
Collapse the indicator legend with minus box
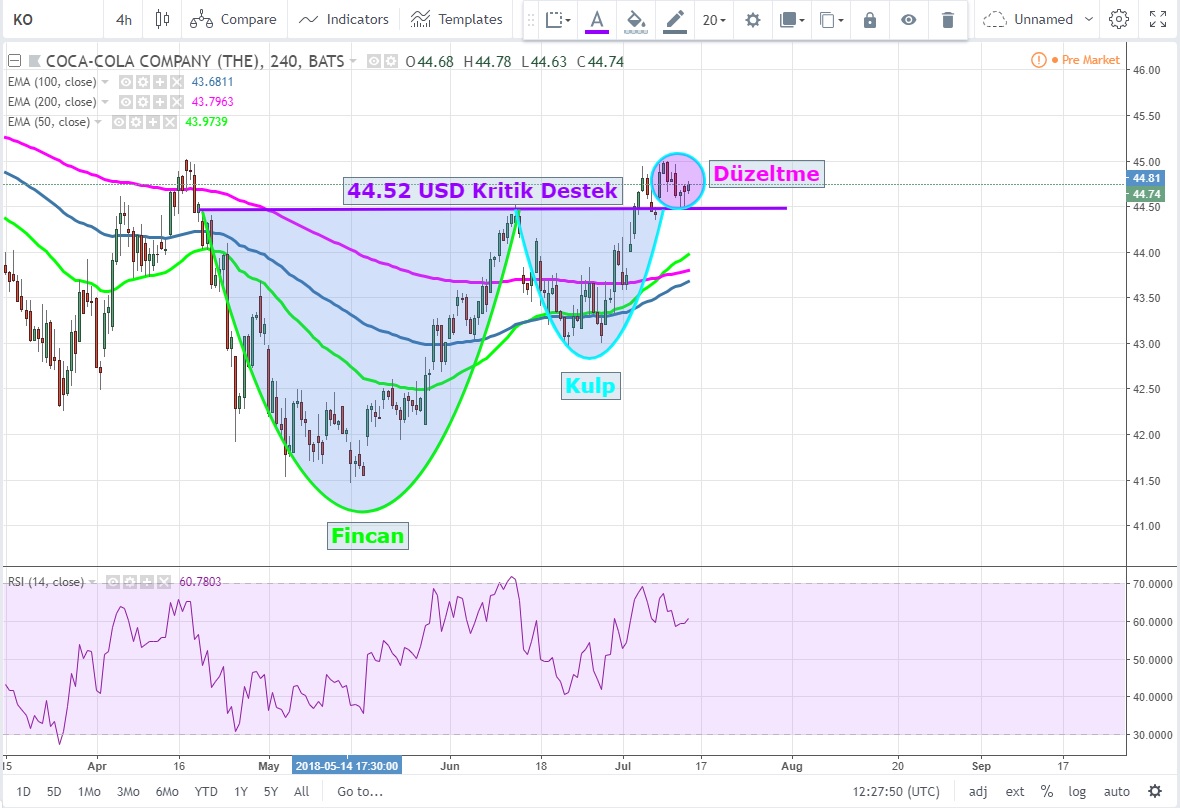14,61
